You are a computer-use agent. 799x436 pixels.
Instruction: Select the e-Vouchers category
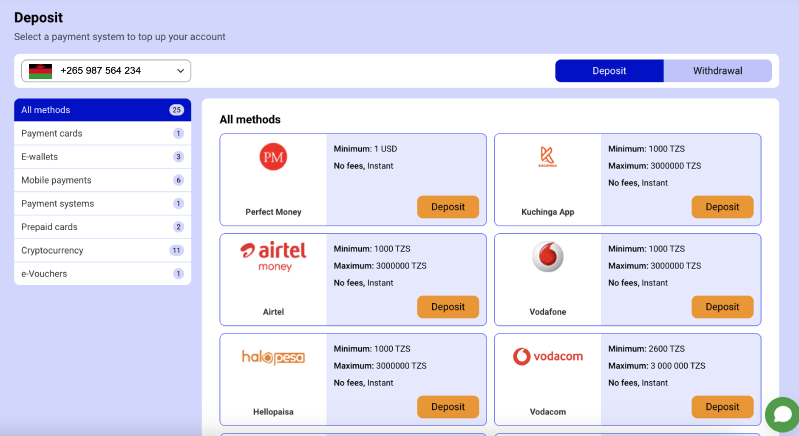[102, 274]
